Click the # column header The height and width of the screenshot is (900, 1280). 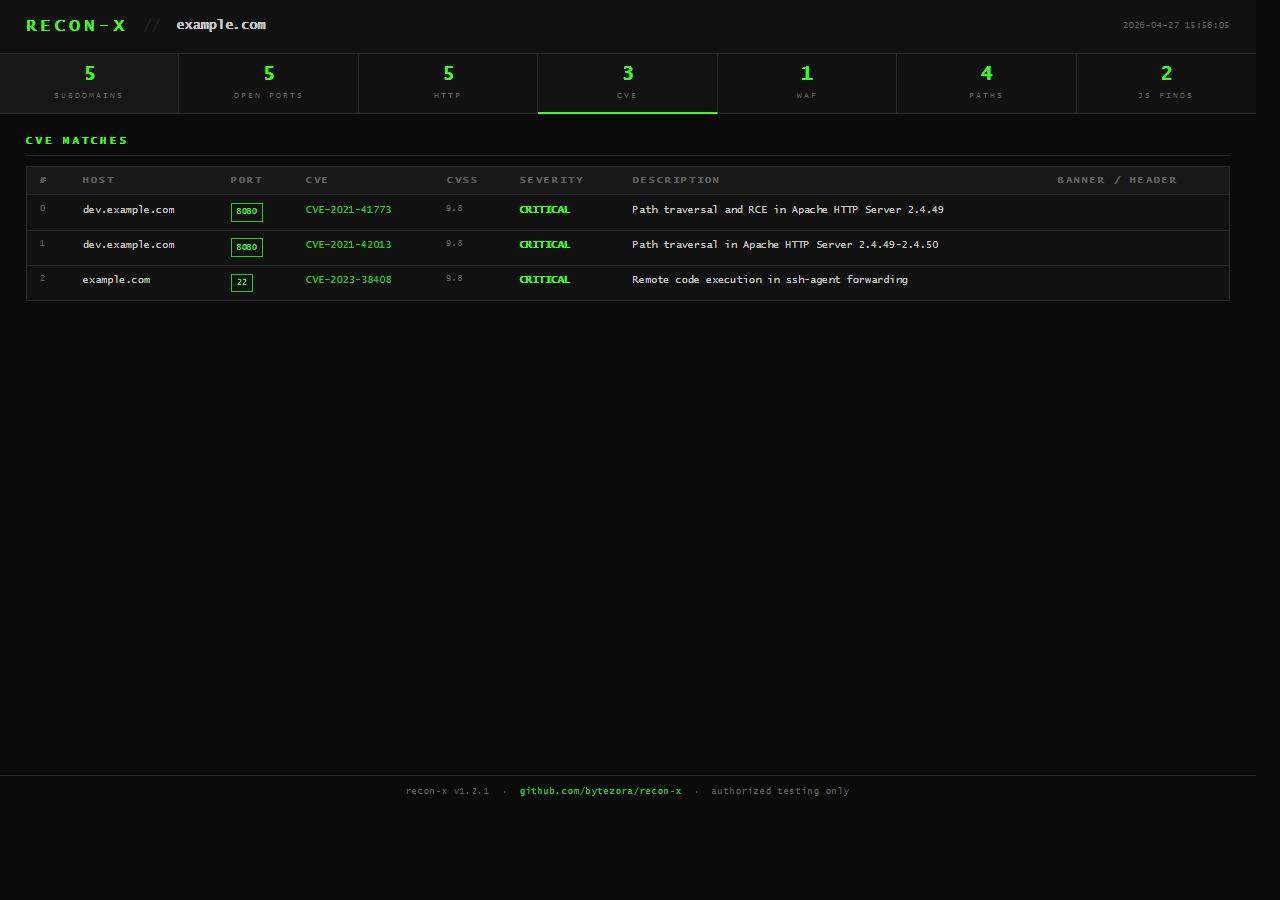pos(43,180)
